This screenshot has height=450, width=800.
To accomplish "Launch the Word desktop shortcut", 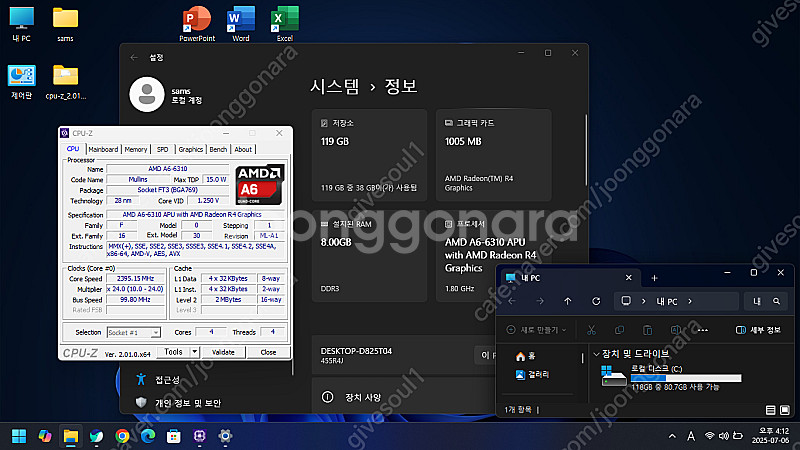I will [x=241, y=24].
